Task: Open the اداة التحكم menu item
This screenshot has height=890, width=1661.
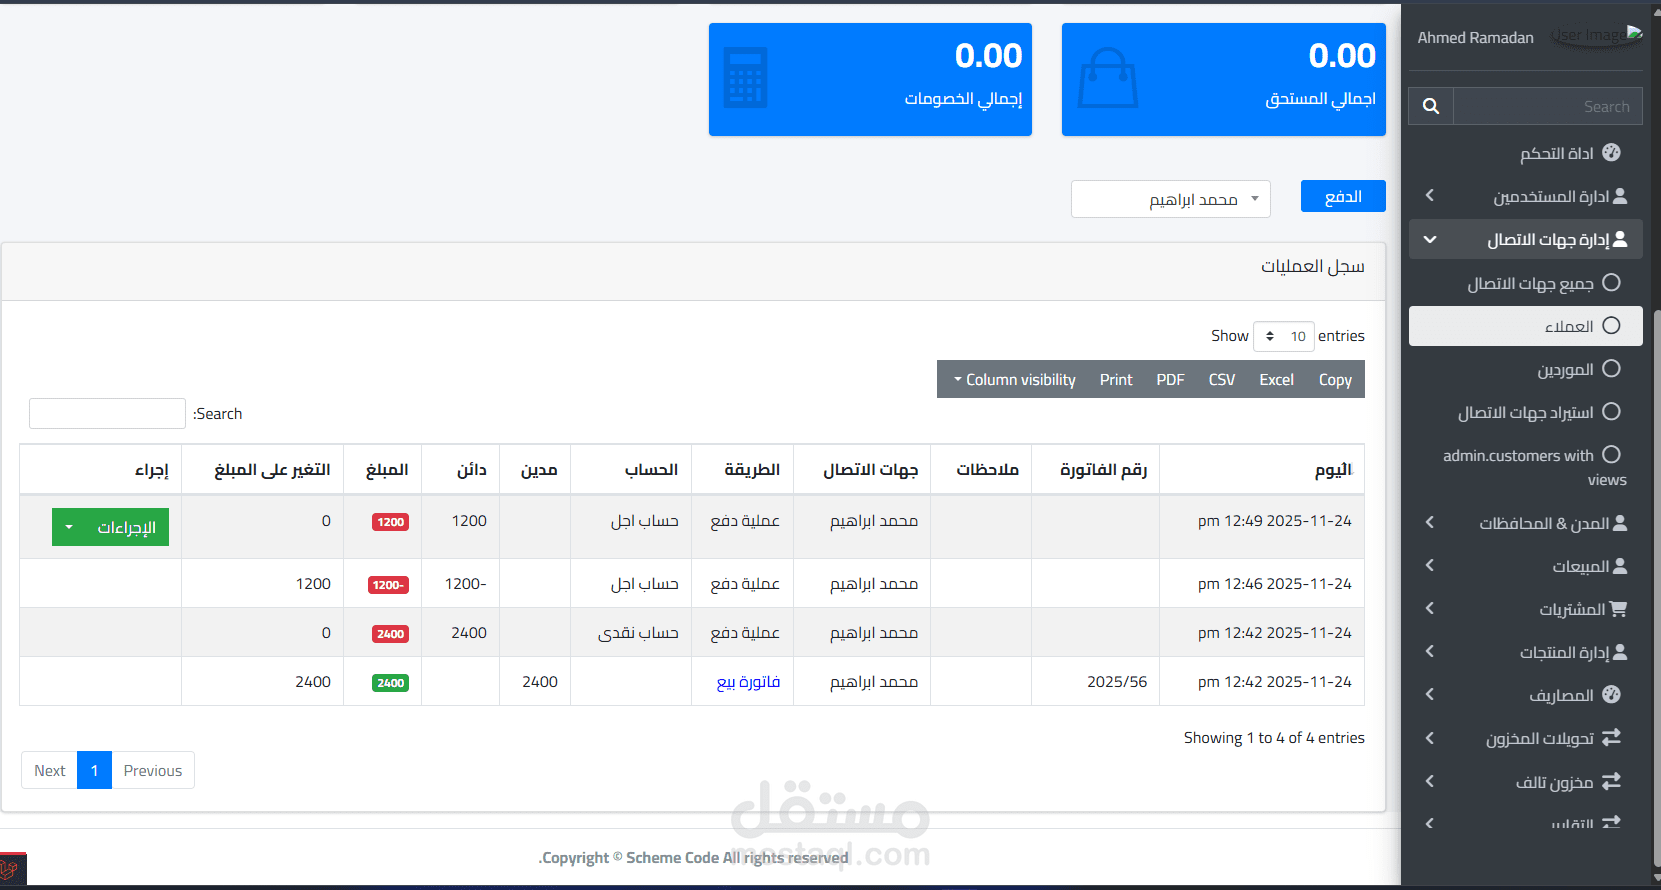Action: pos(1526,153)
